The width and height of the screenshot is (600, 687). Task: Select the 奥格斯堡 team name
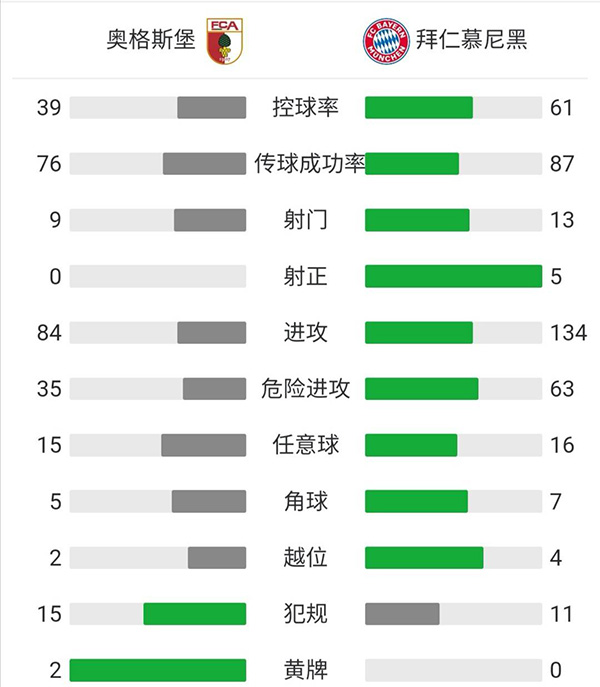point(150,41)
